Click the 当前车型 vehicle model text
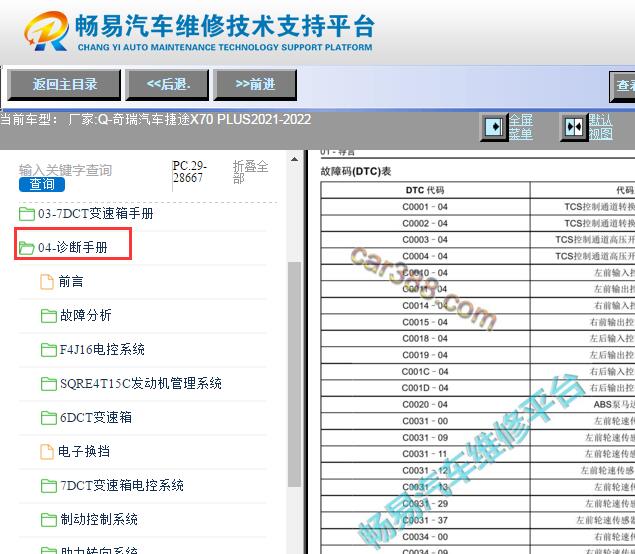Screen dimensions: 635x554 point(156,119)
